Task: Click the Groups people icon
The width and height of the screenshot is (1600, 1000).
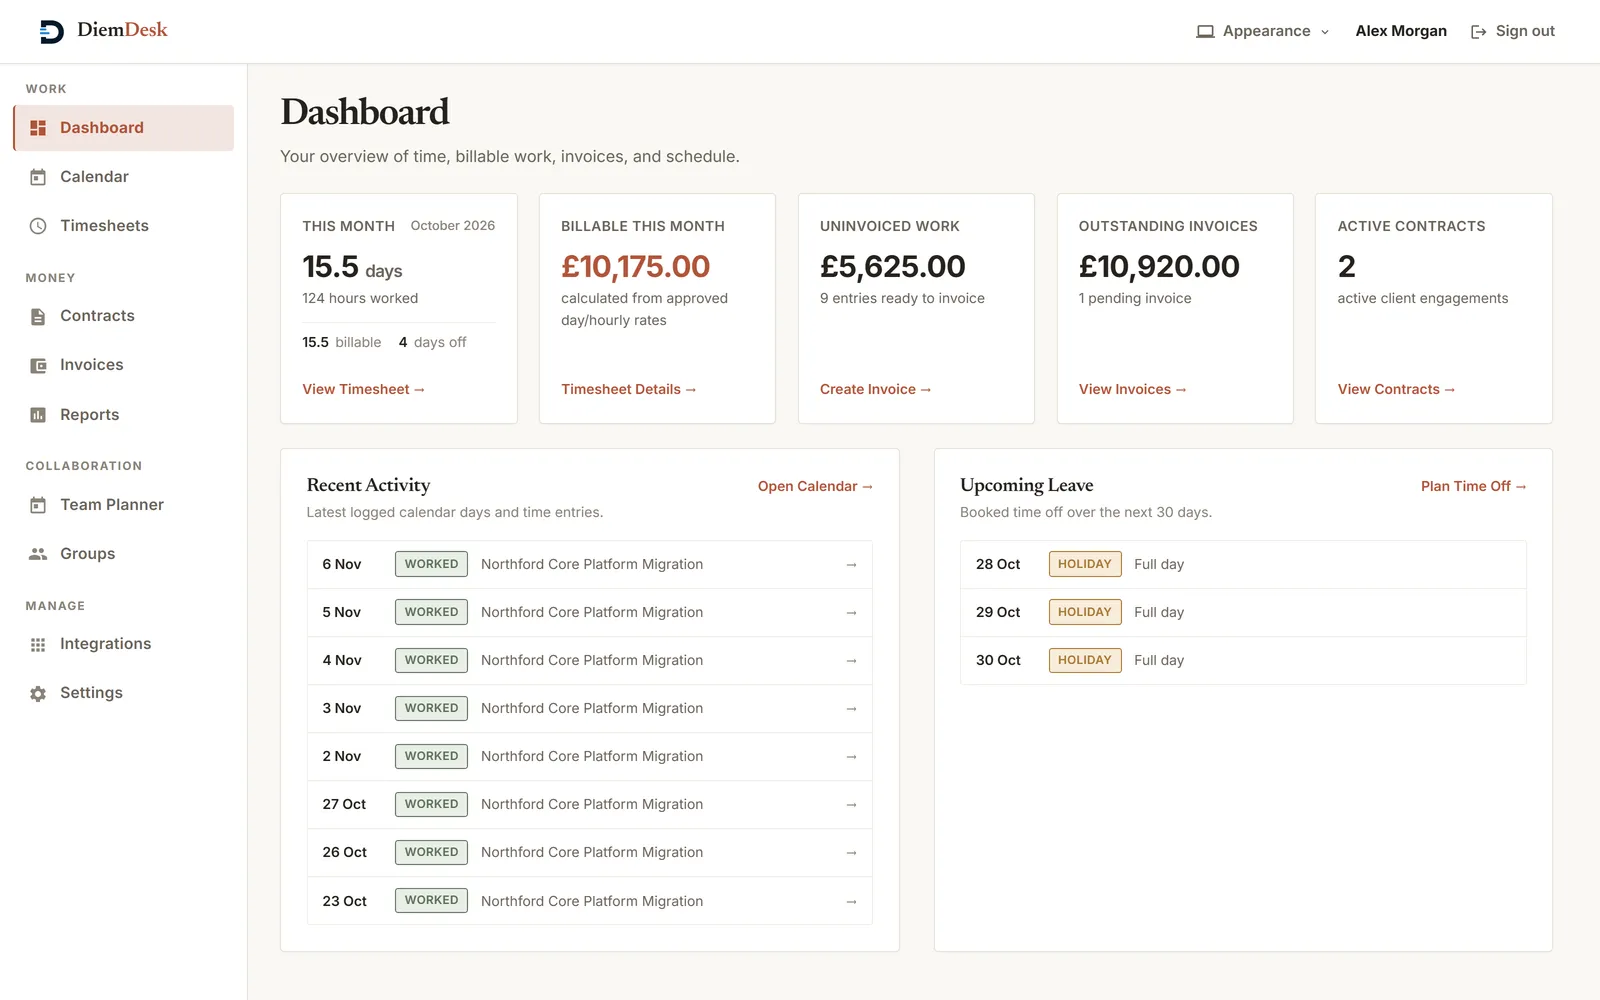Action: 38,554
